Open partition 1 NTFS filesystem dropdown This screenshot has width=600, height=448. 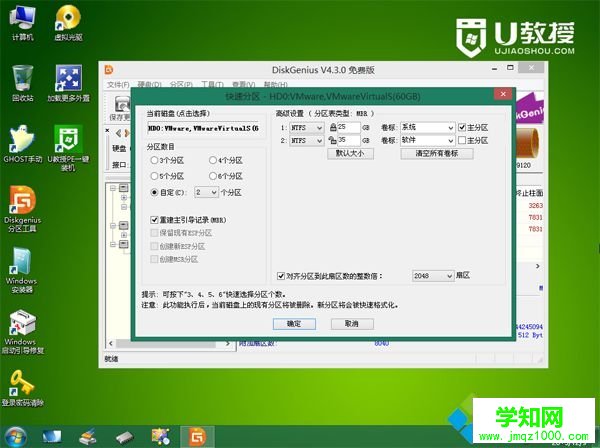(x=307, y=128)
